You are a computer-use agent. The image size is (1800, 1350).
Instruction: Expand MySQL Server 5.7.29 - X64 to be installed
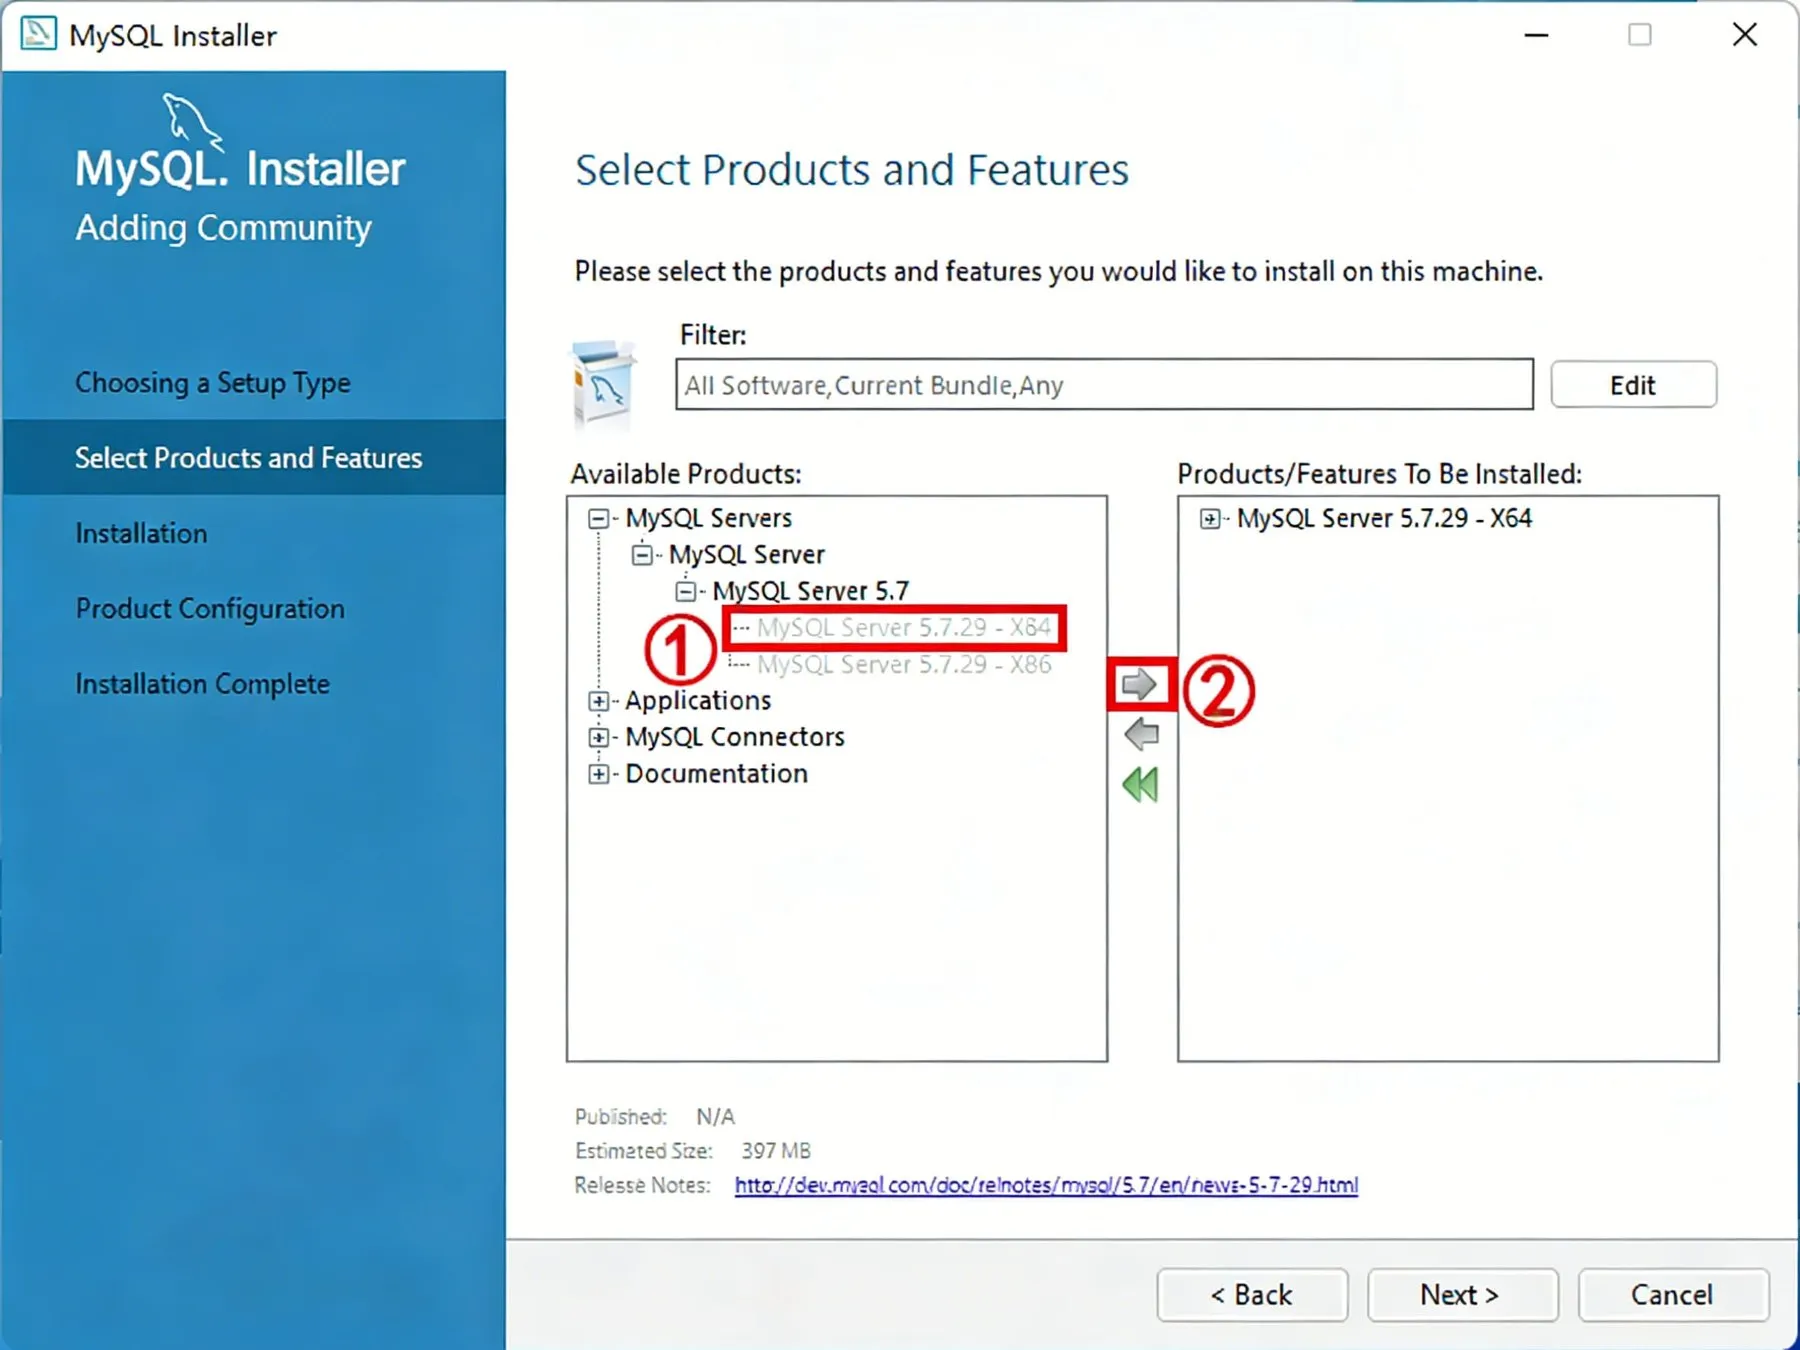pos(1210,518)
